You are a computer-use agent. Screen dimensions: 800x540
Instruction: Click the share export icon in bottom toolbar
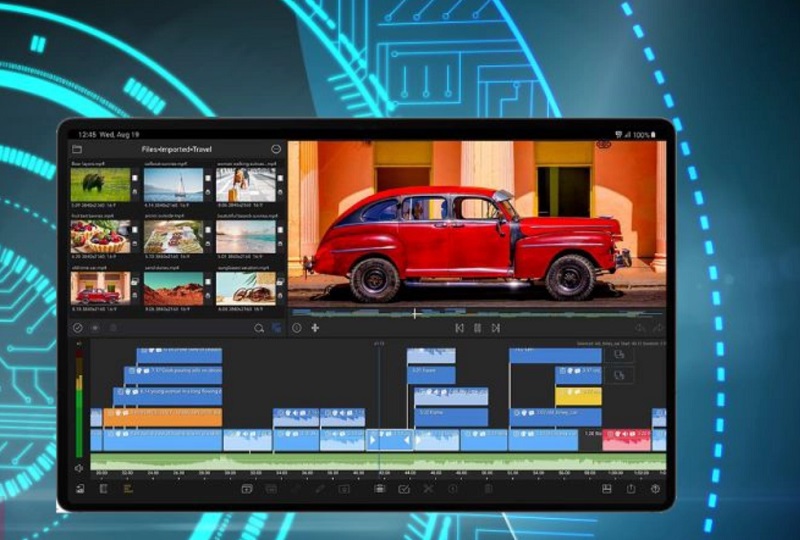631,489
